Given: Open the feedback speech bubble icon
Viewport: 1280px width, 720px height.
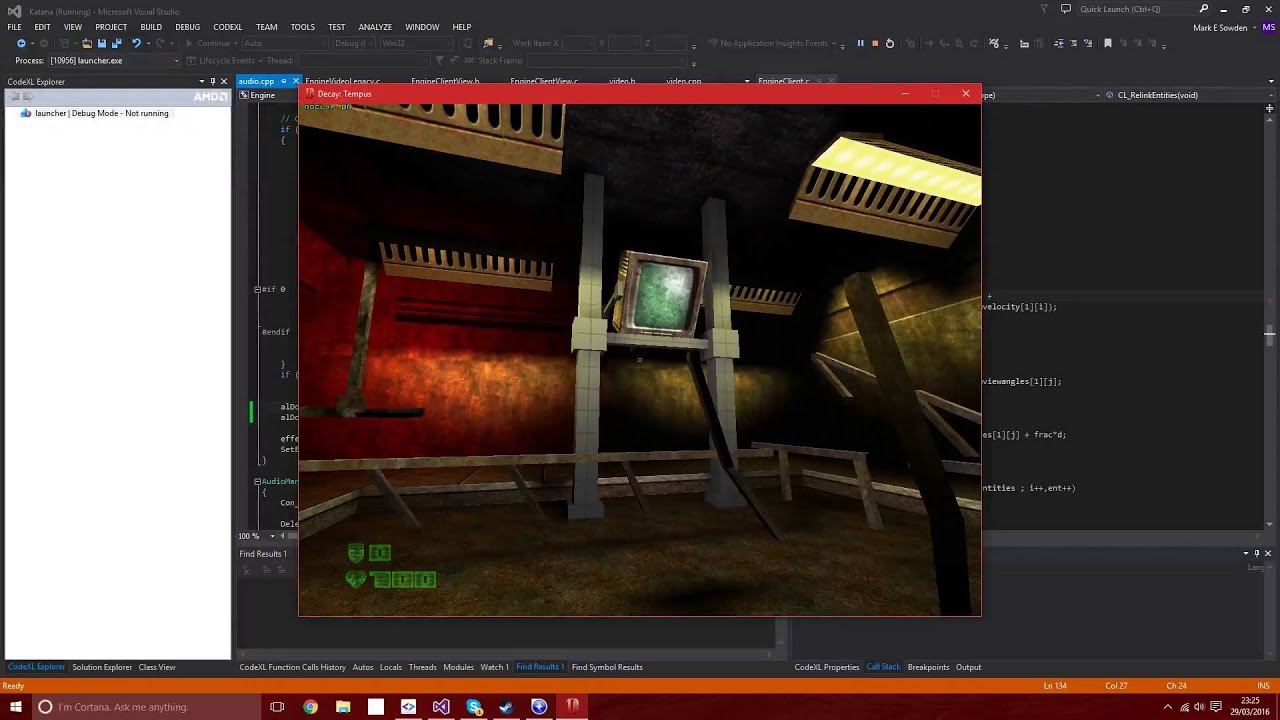Looking at the screenshot, I should [x=1066, y=9].
